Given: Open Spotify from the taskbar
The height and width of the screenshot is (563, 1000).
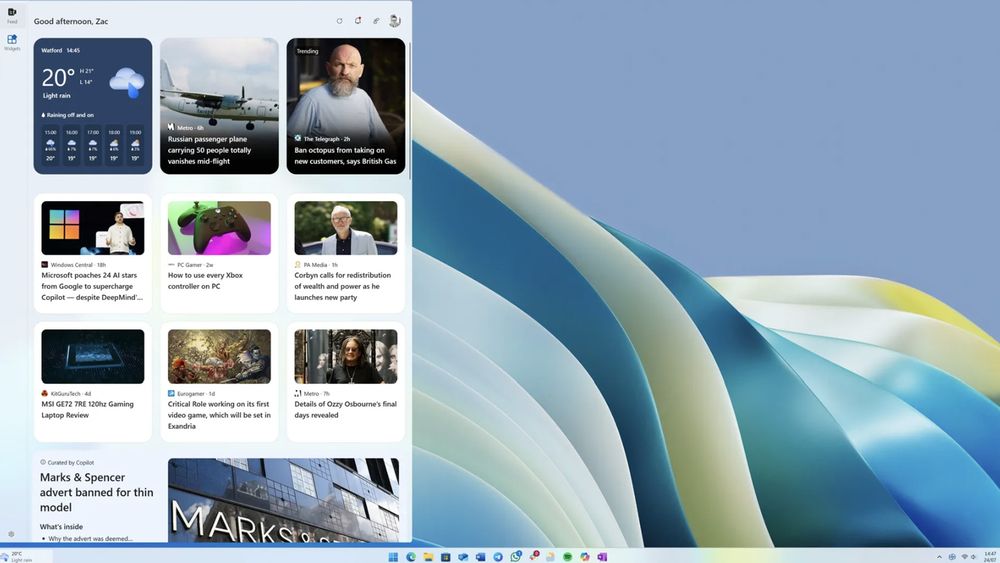Looking at the screenshot, I should pos(567,557).
